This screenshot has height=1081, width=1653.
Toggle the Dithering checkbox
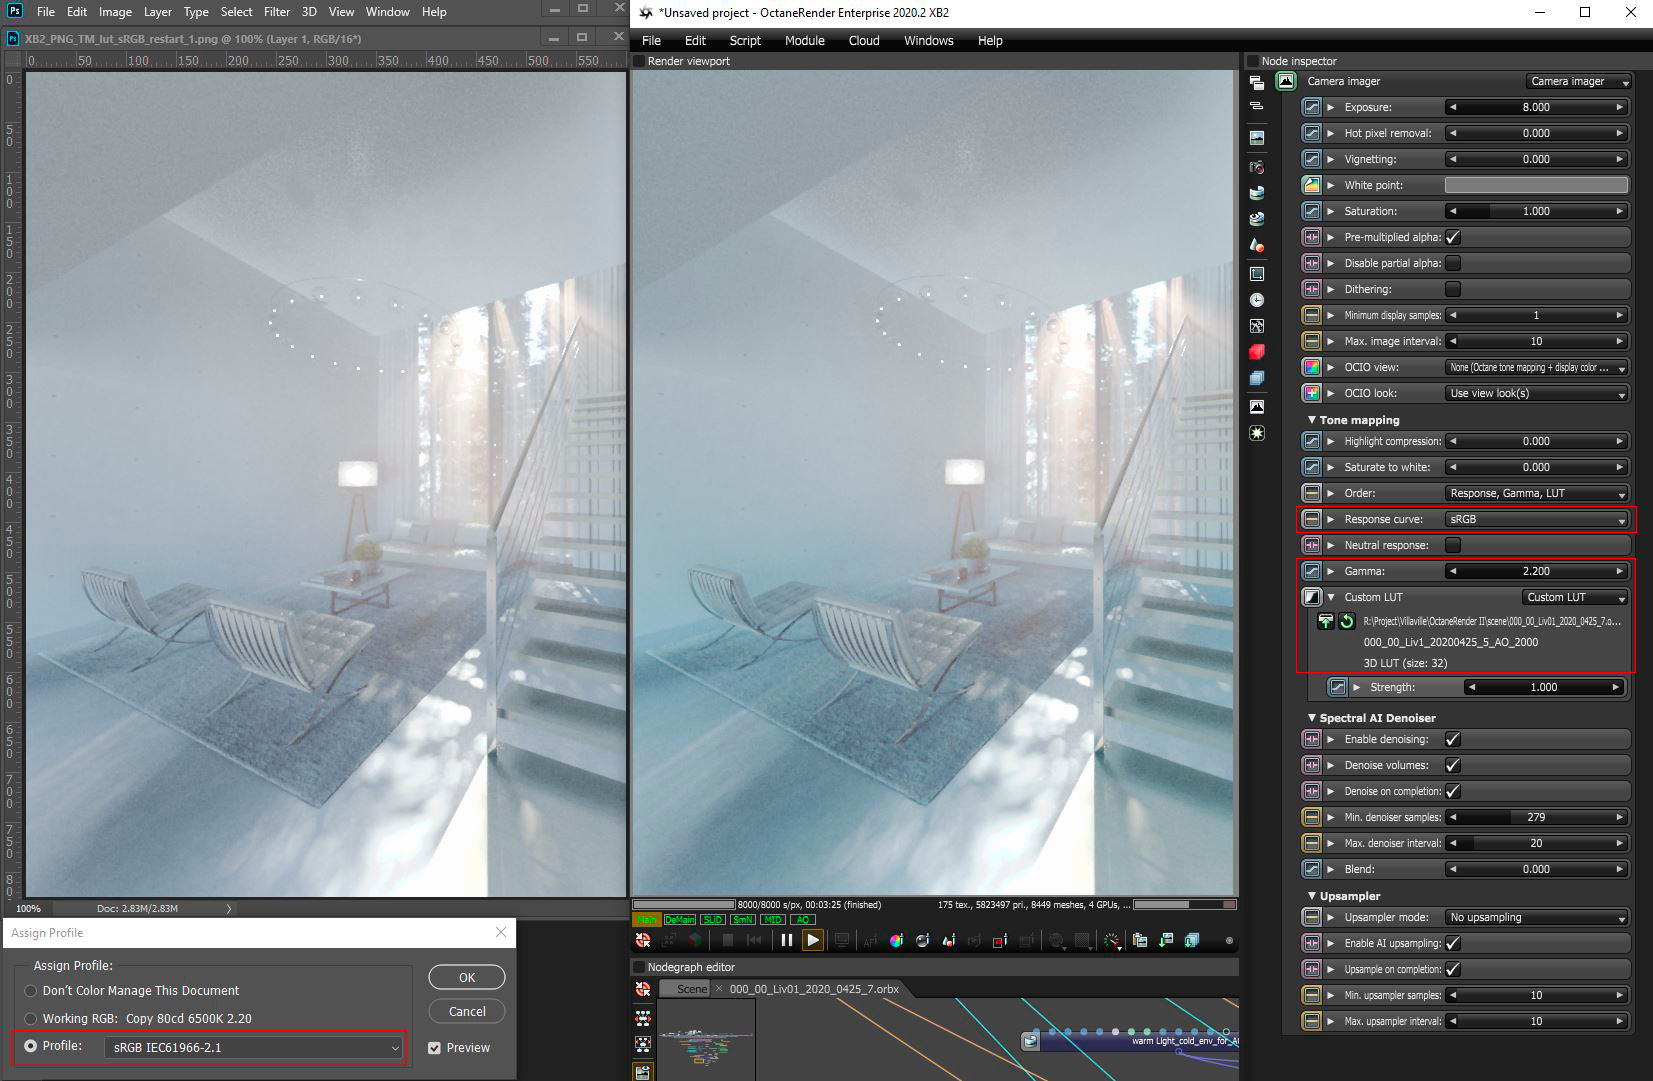coord(1453,289)
